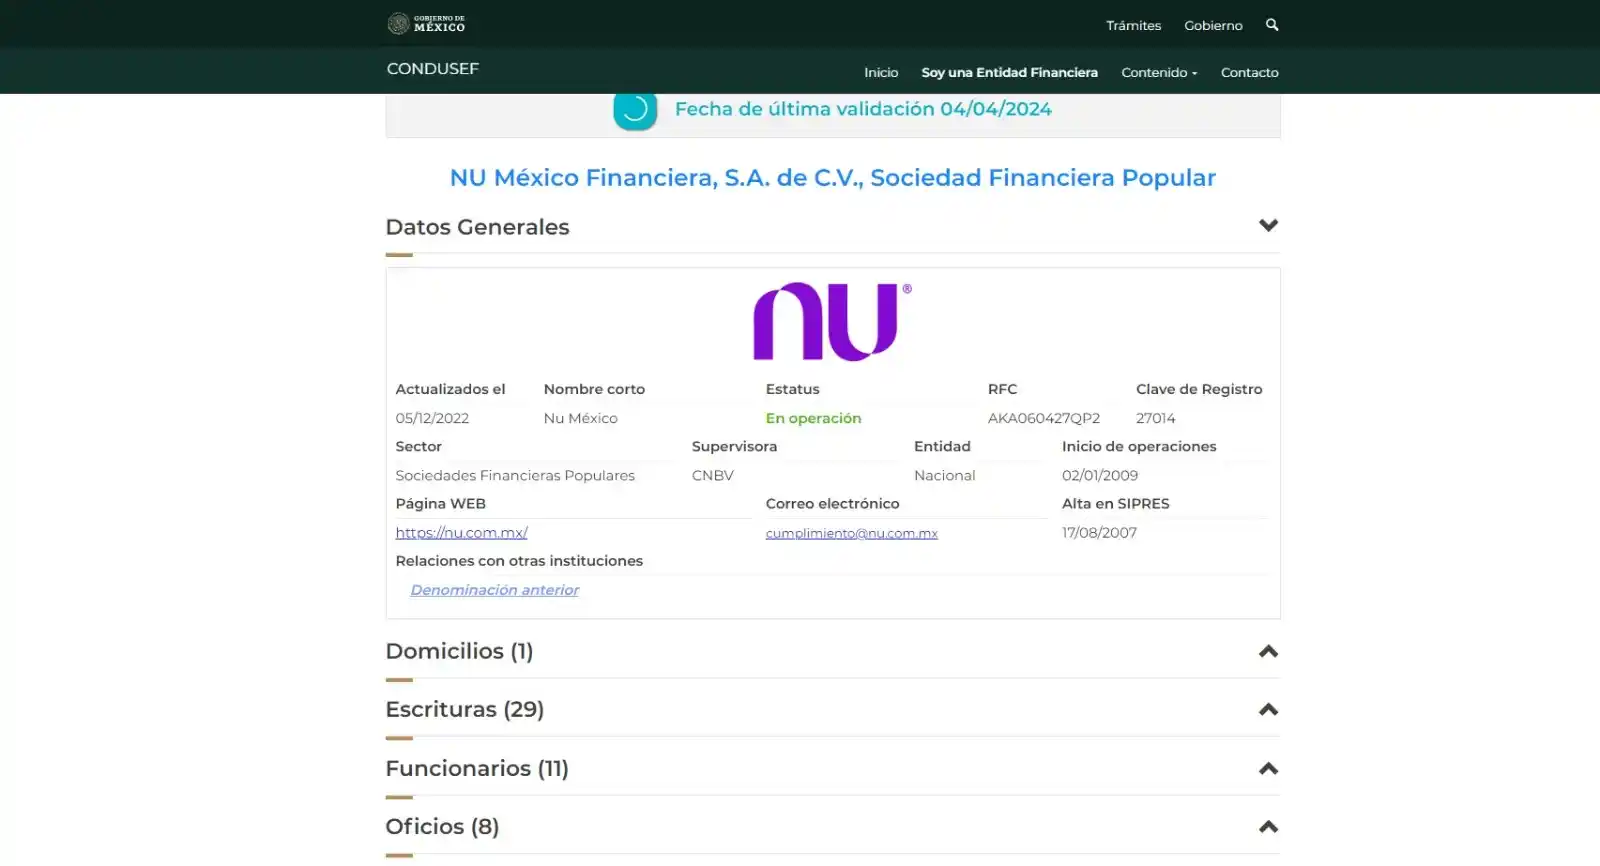Visit the https://nu.com.mx/ web page link
The image size is (1600, 866).
click(461, 533)
